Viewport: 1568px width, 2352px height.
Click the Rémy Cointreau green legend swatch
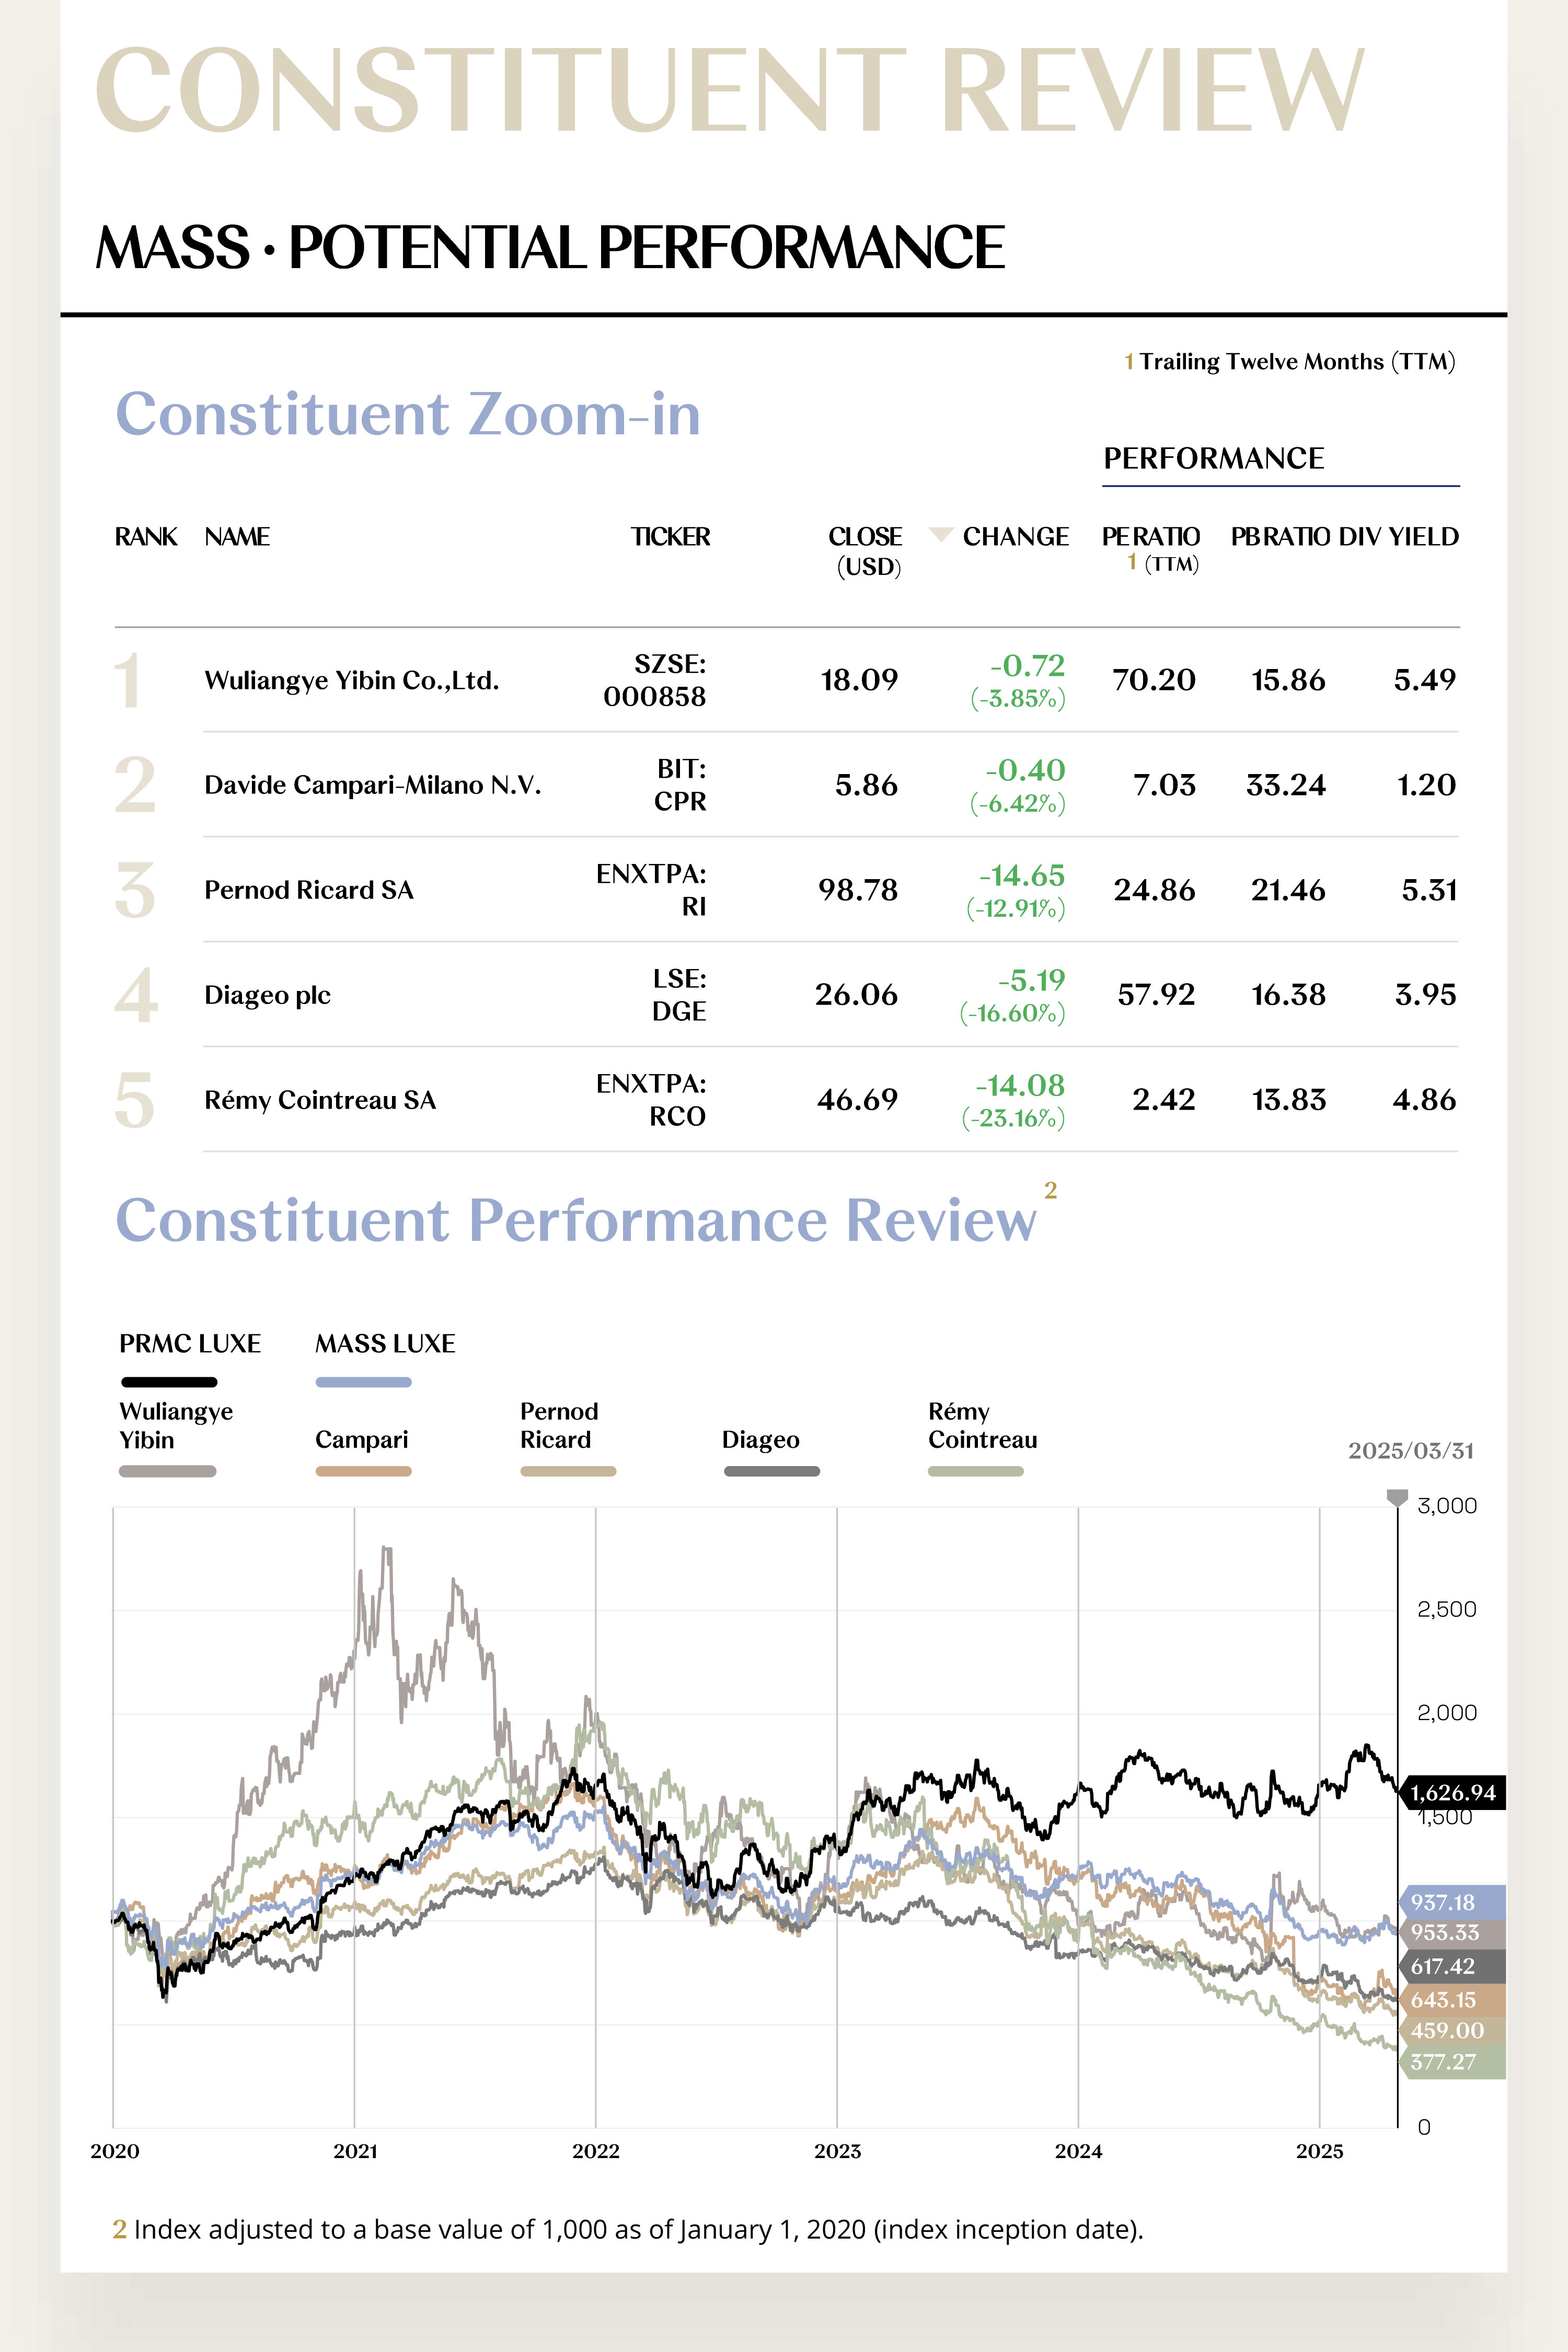click(975, 1471)
